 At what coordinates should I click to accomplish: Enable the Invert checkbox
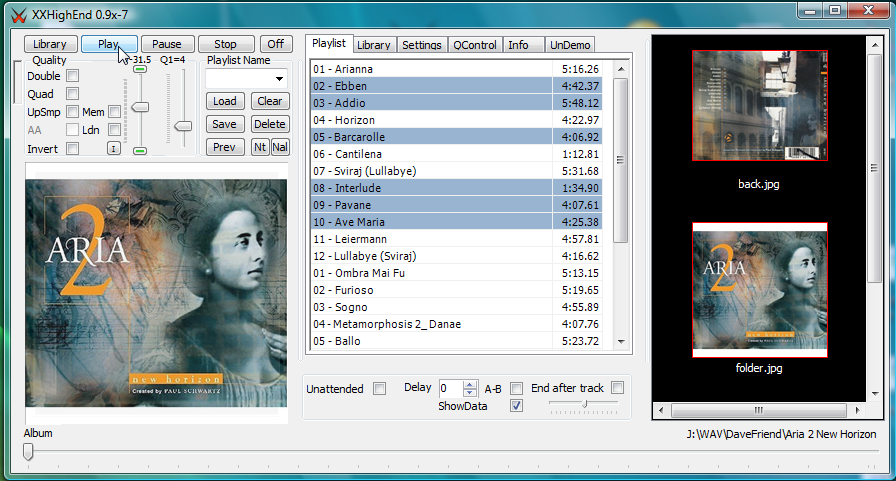pyautogui.click(x=73, y=149)
